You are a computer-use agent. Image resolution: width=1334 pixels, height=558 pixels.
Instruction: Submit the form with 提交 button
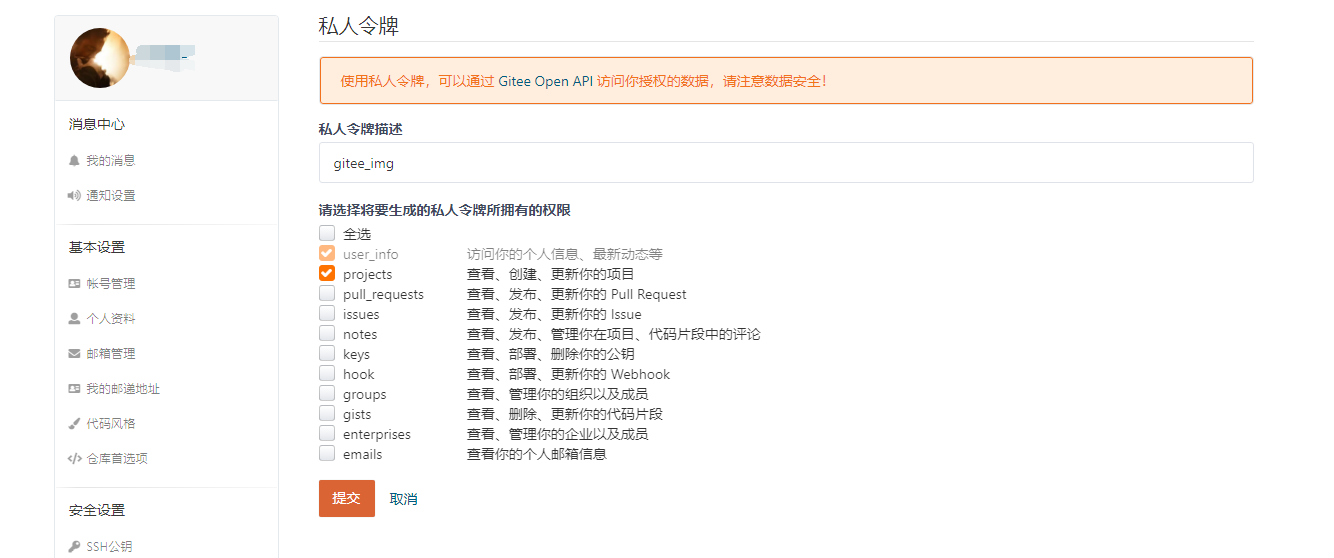tap(347, 498)
